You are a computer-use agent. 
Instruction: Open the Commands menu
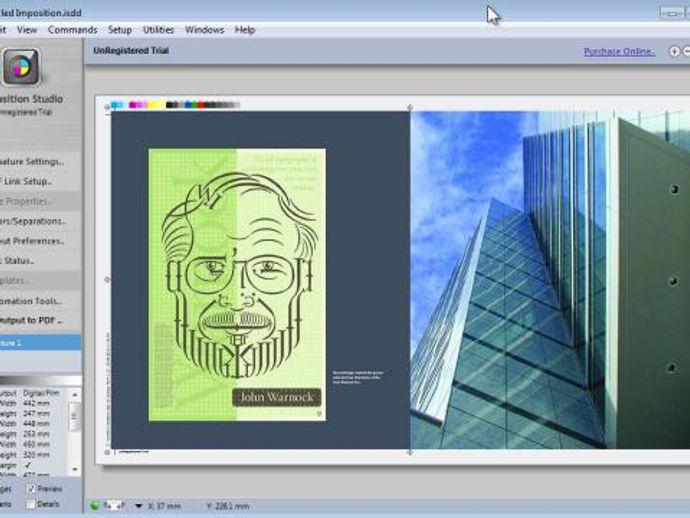73,30
